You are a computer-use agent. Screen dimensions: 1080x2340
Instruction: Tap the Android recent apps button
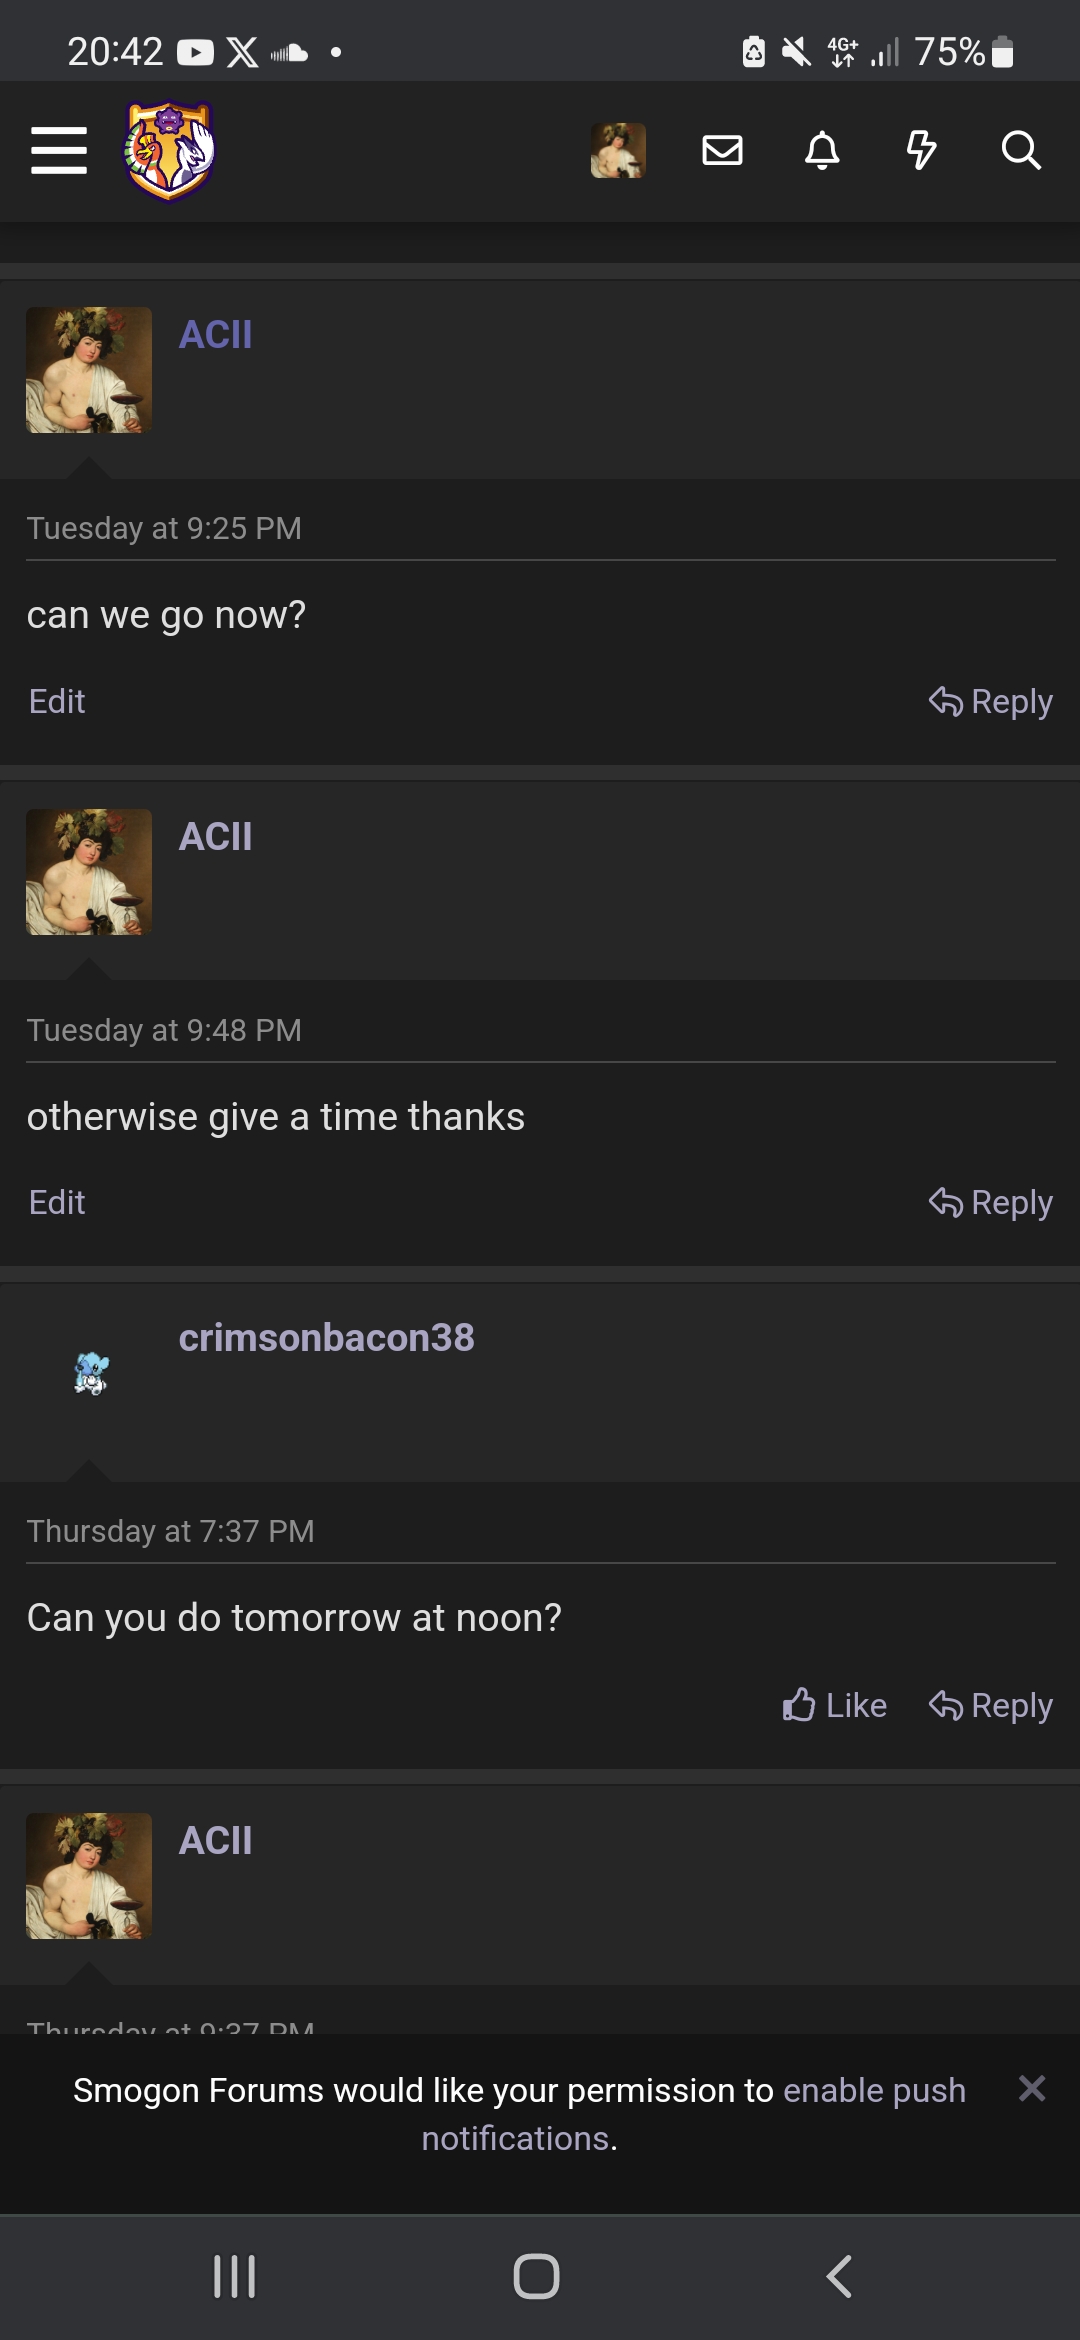coord(235,2277)
